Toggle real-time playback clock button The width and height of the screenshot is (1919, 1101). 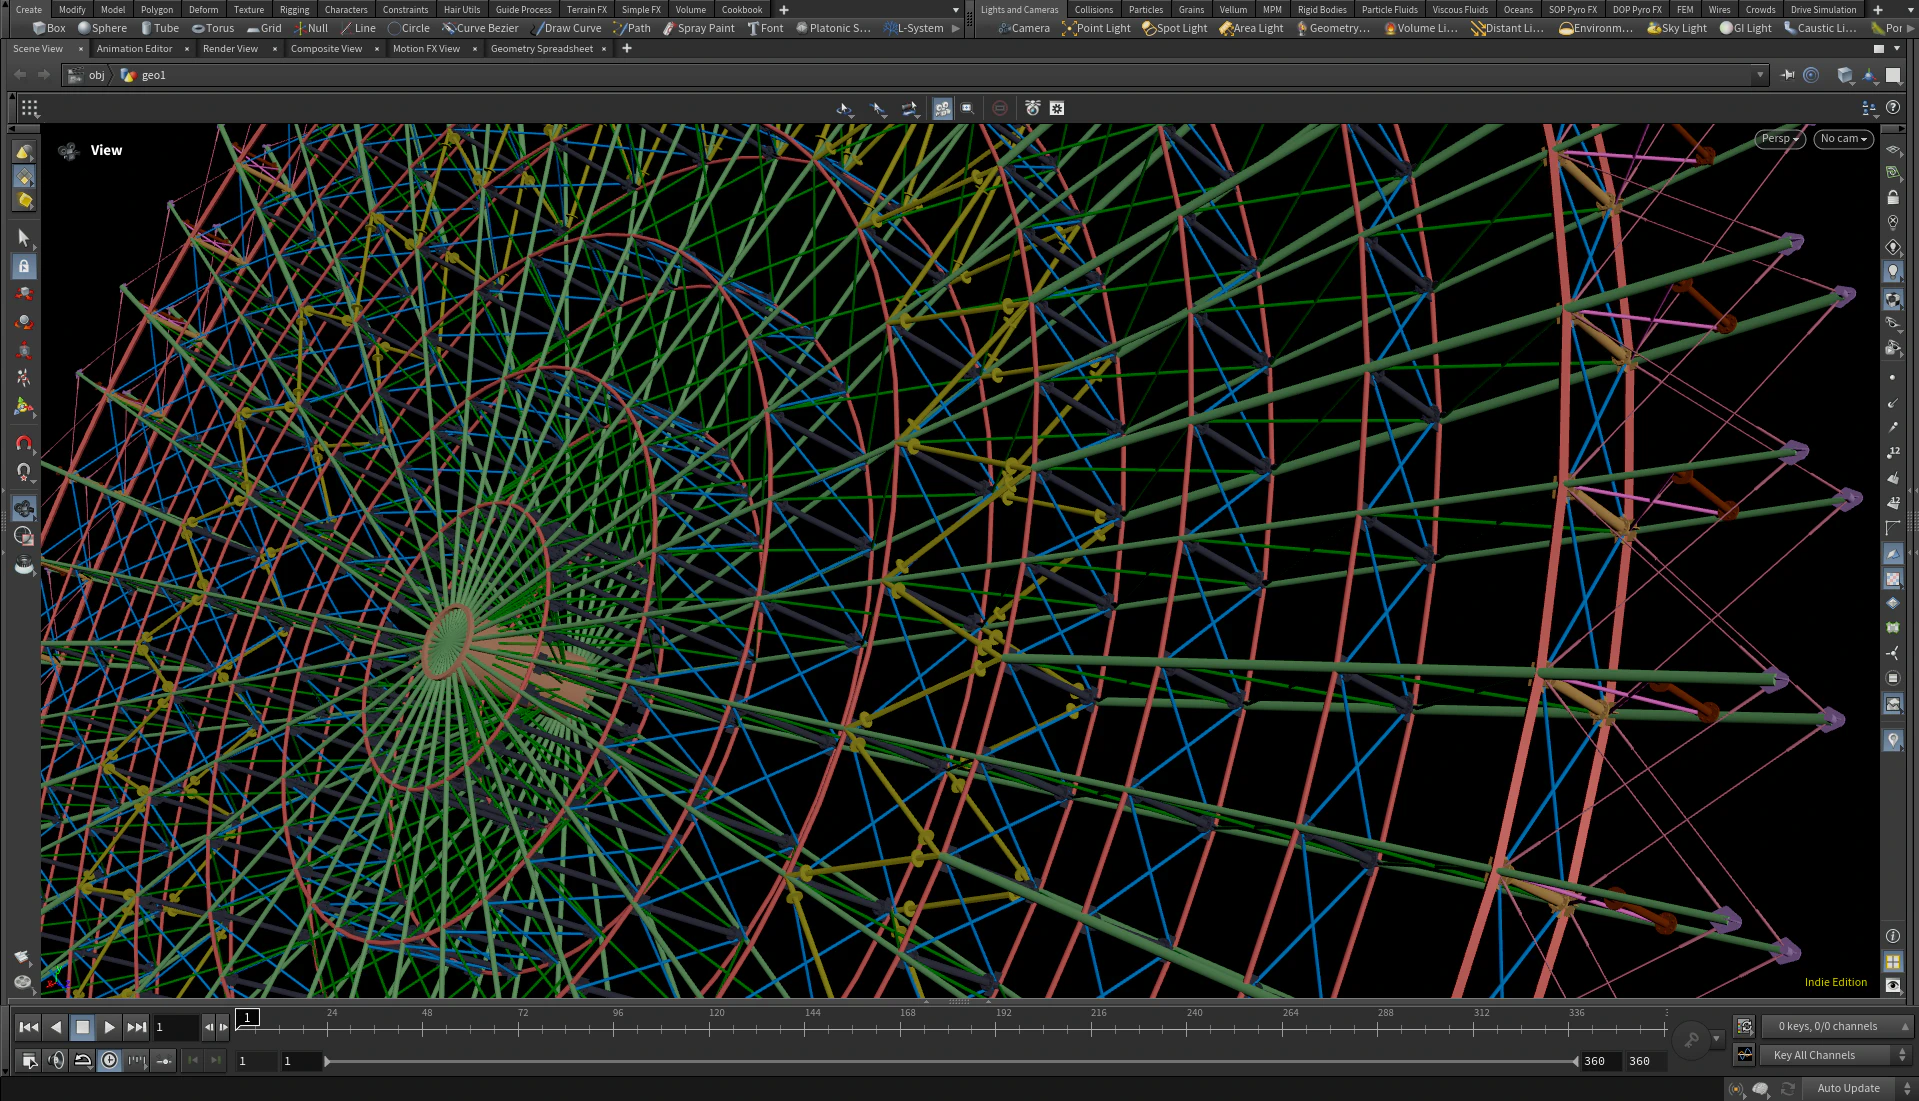click(110, 1060)
